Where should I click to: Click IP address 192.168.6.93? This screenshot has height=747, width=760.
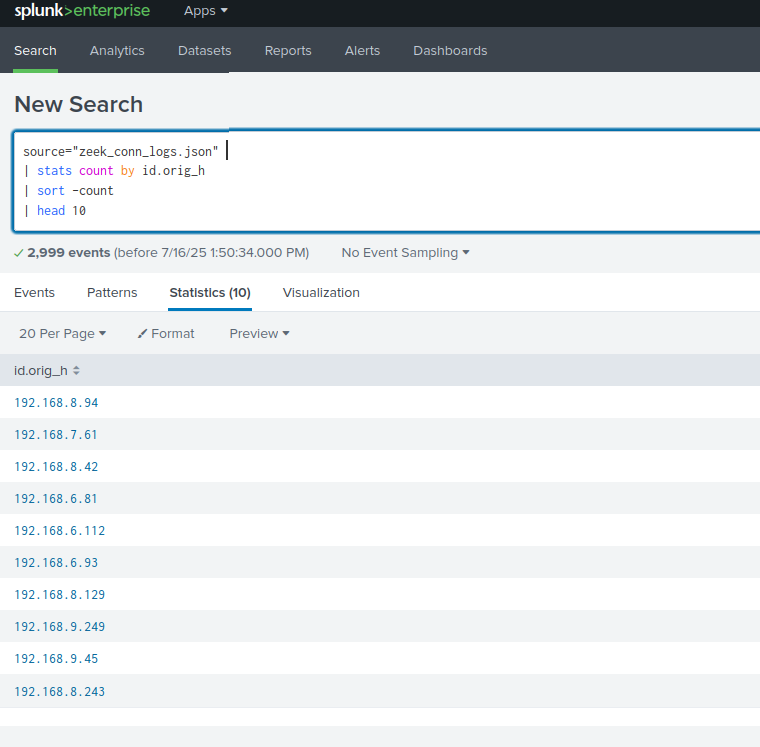(x=56, y=563)
